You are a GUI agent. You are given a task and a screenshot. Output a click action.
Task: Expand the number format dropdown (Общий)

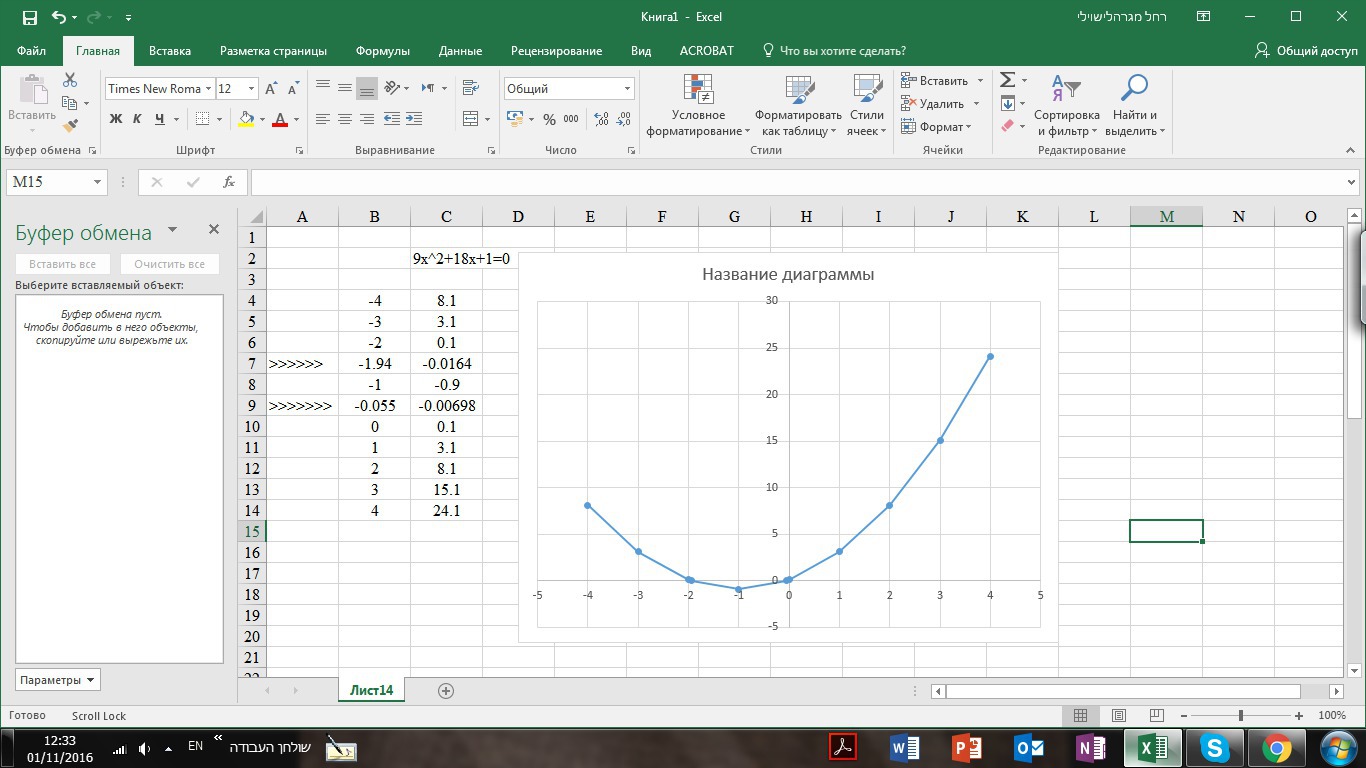627,89
